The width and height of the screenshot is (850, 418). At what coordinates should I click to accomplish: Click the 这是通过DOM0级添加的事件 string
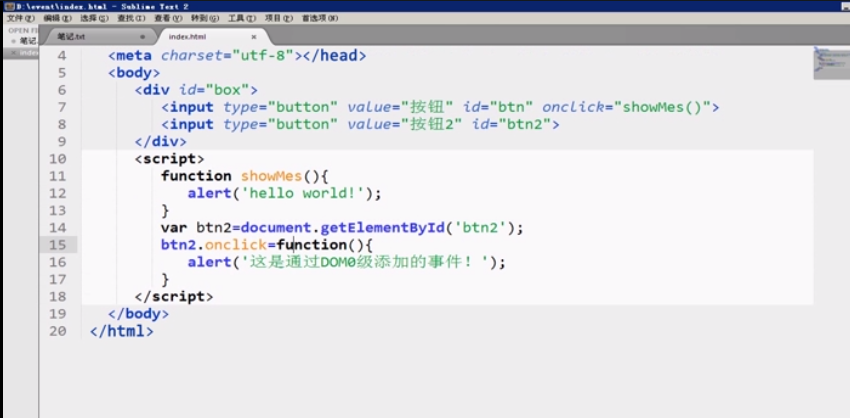pyautogui.click(x=368, y=262)
